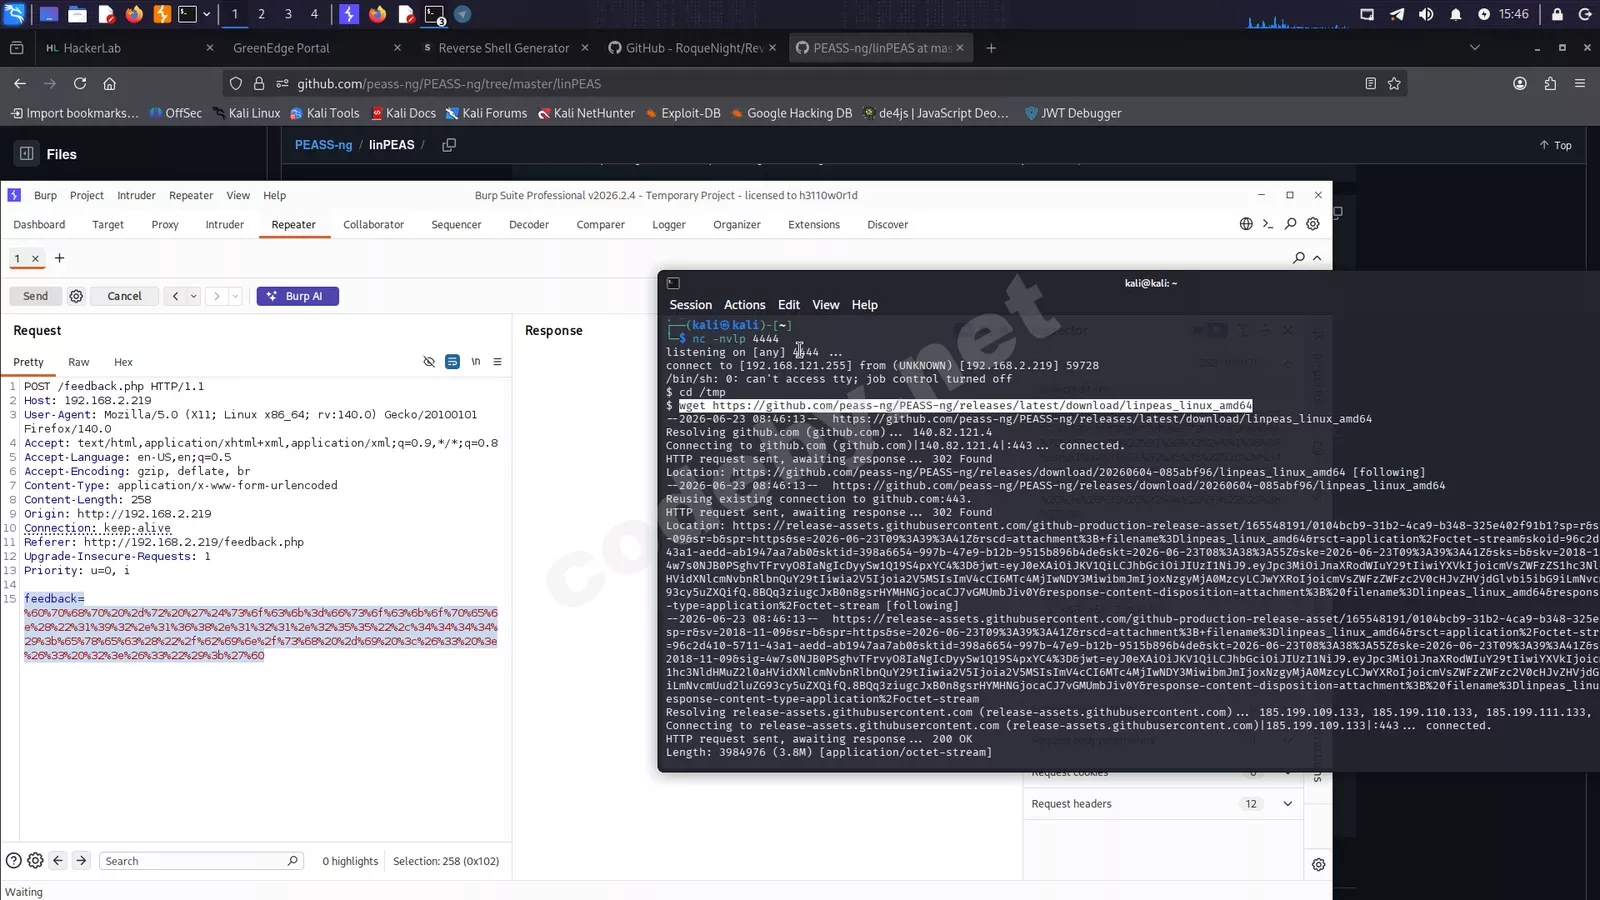Close Repeater tab 1
Viewport: 1600px width, 900px height.
(35, 259)
